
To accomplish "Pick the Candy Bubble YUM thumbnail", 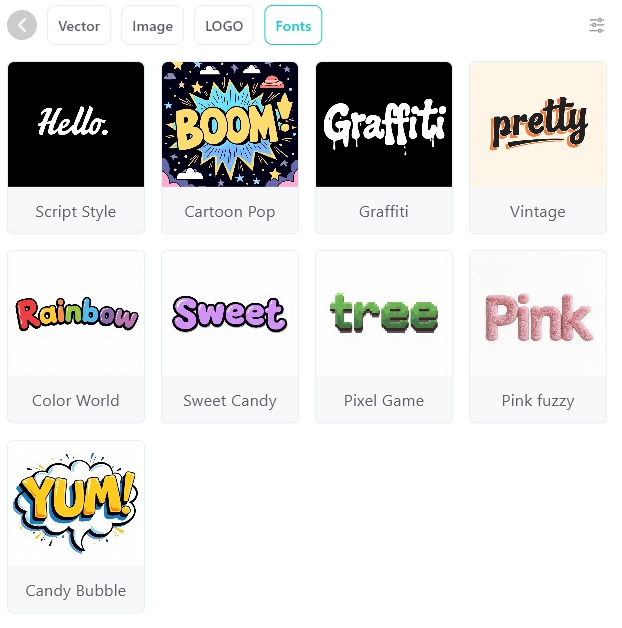I will [76, 503].
